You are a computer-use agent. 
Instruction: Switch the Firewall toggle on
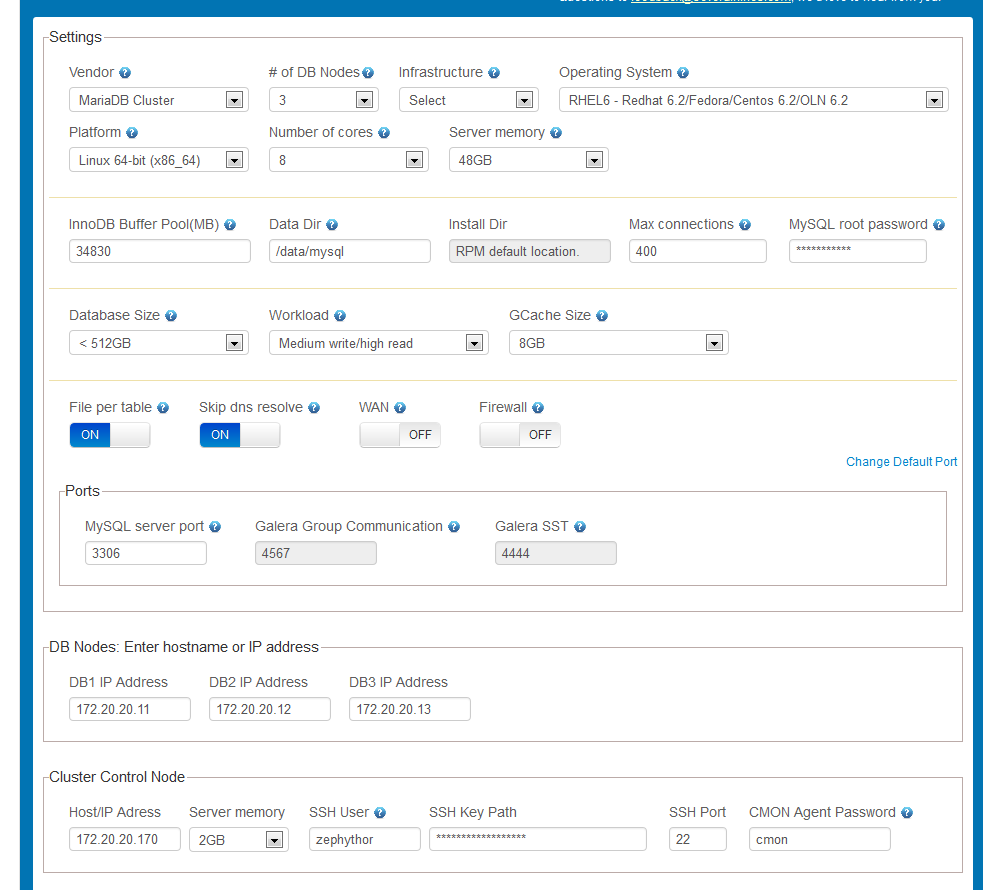(x=520, y=435)
